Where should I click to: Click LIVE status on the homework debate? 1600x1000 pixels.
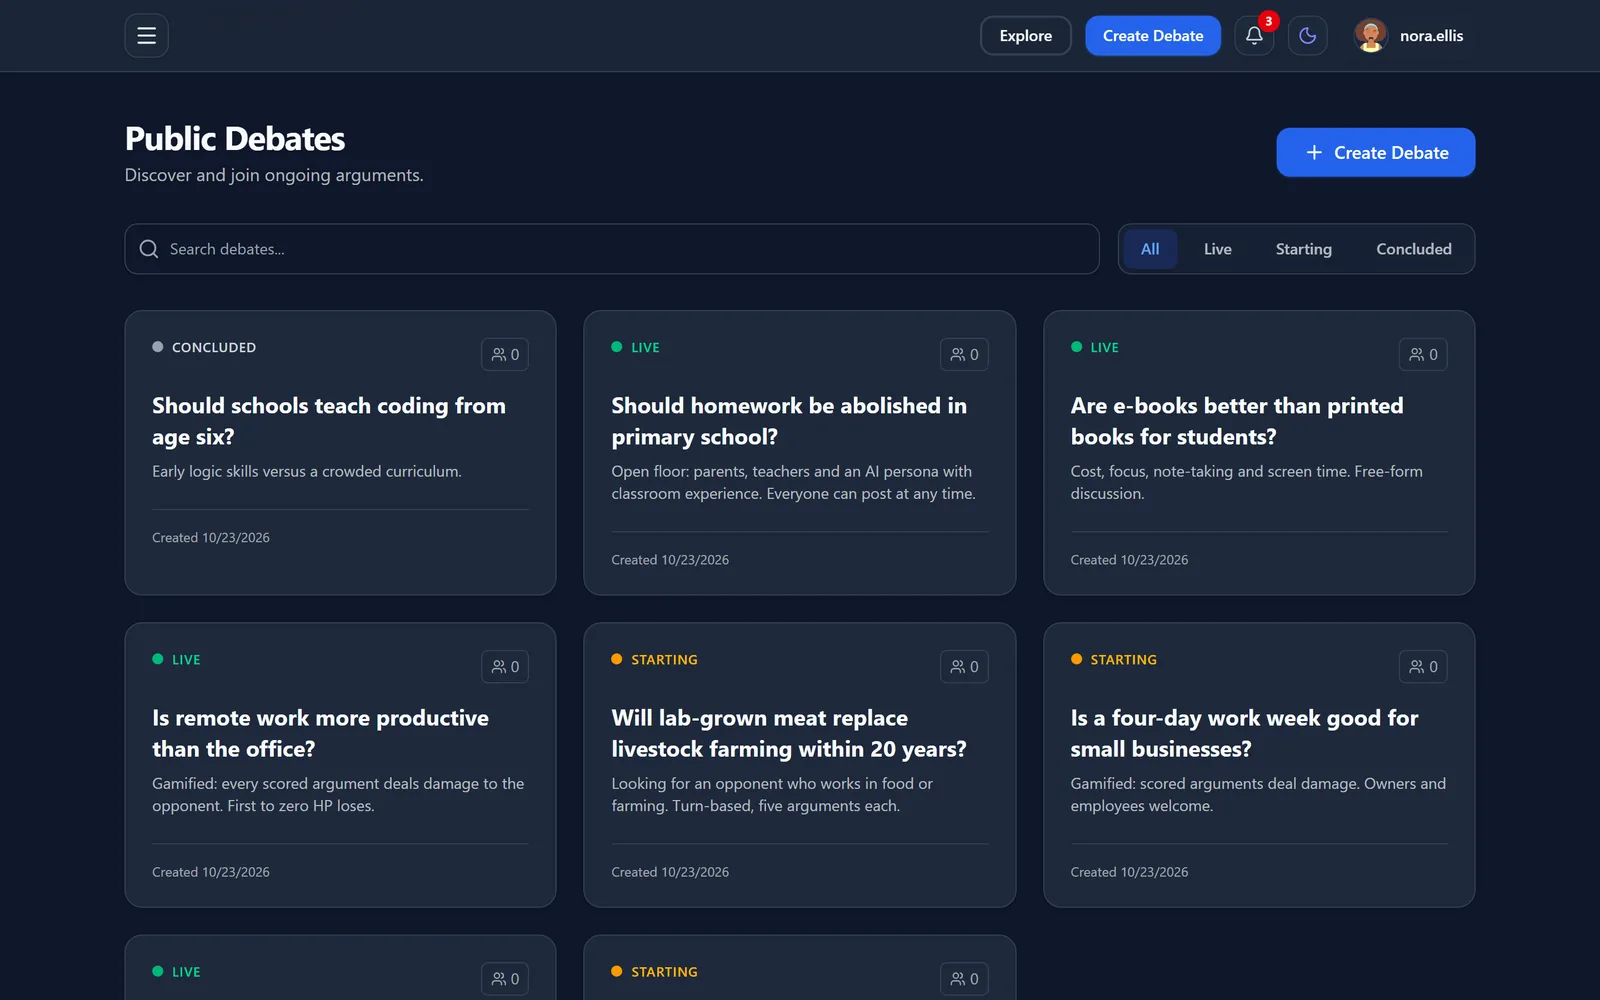636,347
